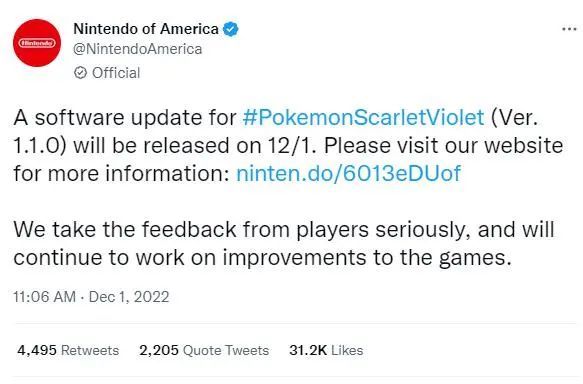Open the #PokemonScarletViolet hashtag

point(363,117)
